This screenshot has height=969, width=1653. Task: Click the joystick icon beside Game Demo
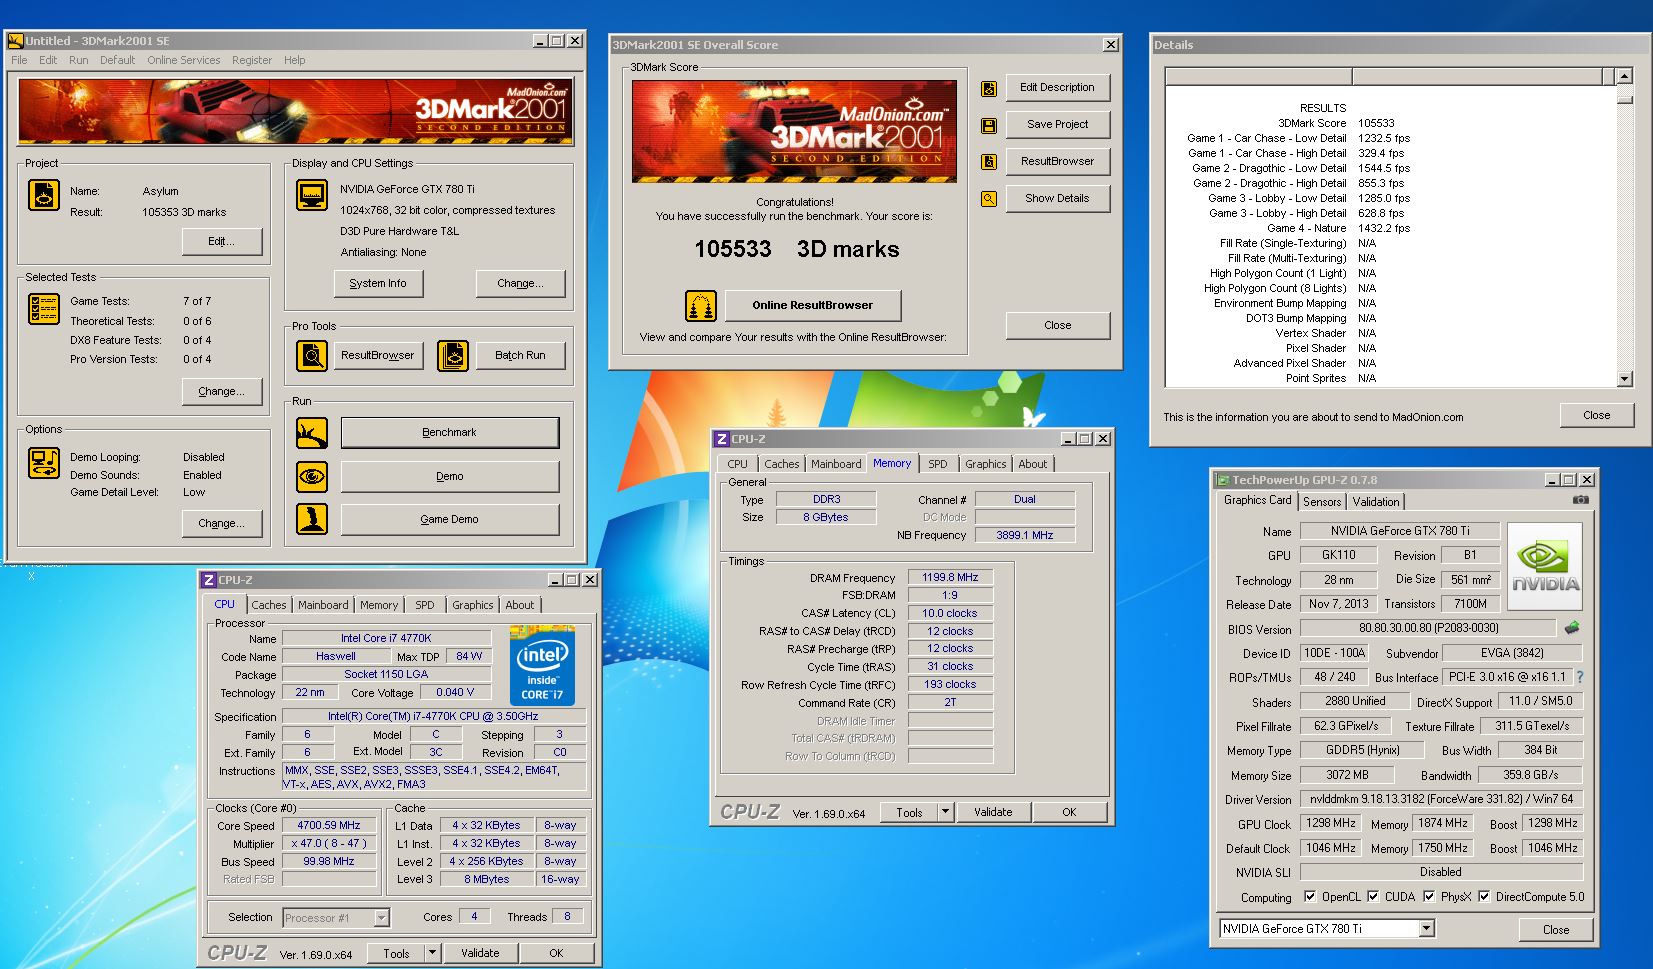[312, 519]
